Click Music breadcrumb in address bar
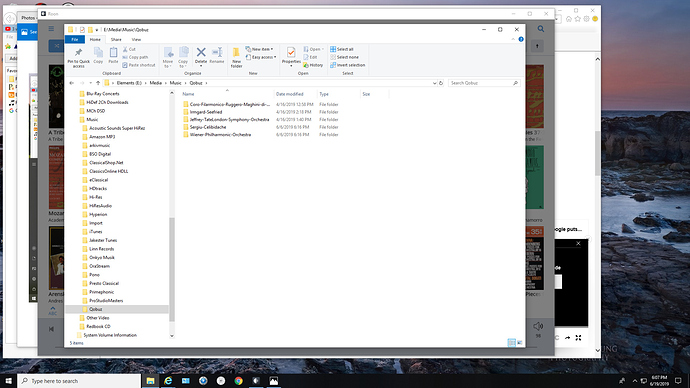Screen dimensions: 690x388 175,83
